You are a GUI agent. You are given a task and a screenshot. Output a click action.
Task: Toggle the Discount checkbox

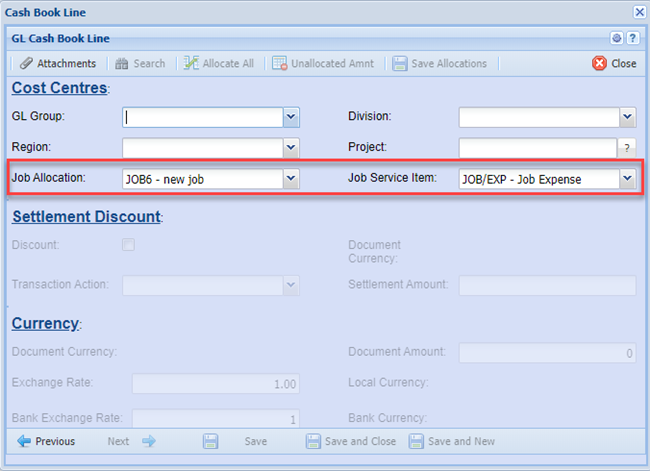pyautogui.click(x=128, y=245)
